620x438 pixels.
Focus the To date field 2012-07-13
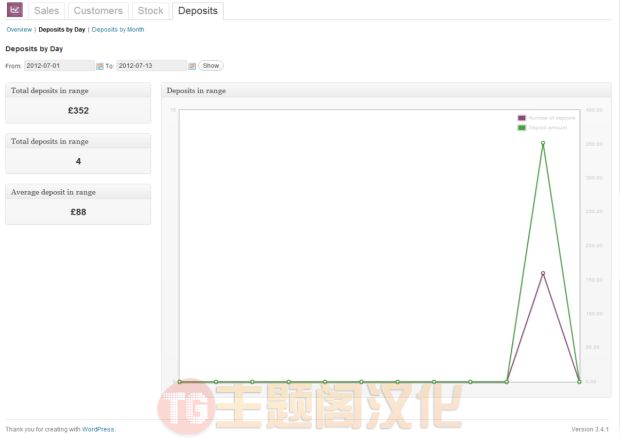[151, 66]
